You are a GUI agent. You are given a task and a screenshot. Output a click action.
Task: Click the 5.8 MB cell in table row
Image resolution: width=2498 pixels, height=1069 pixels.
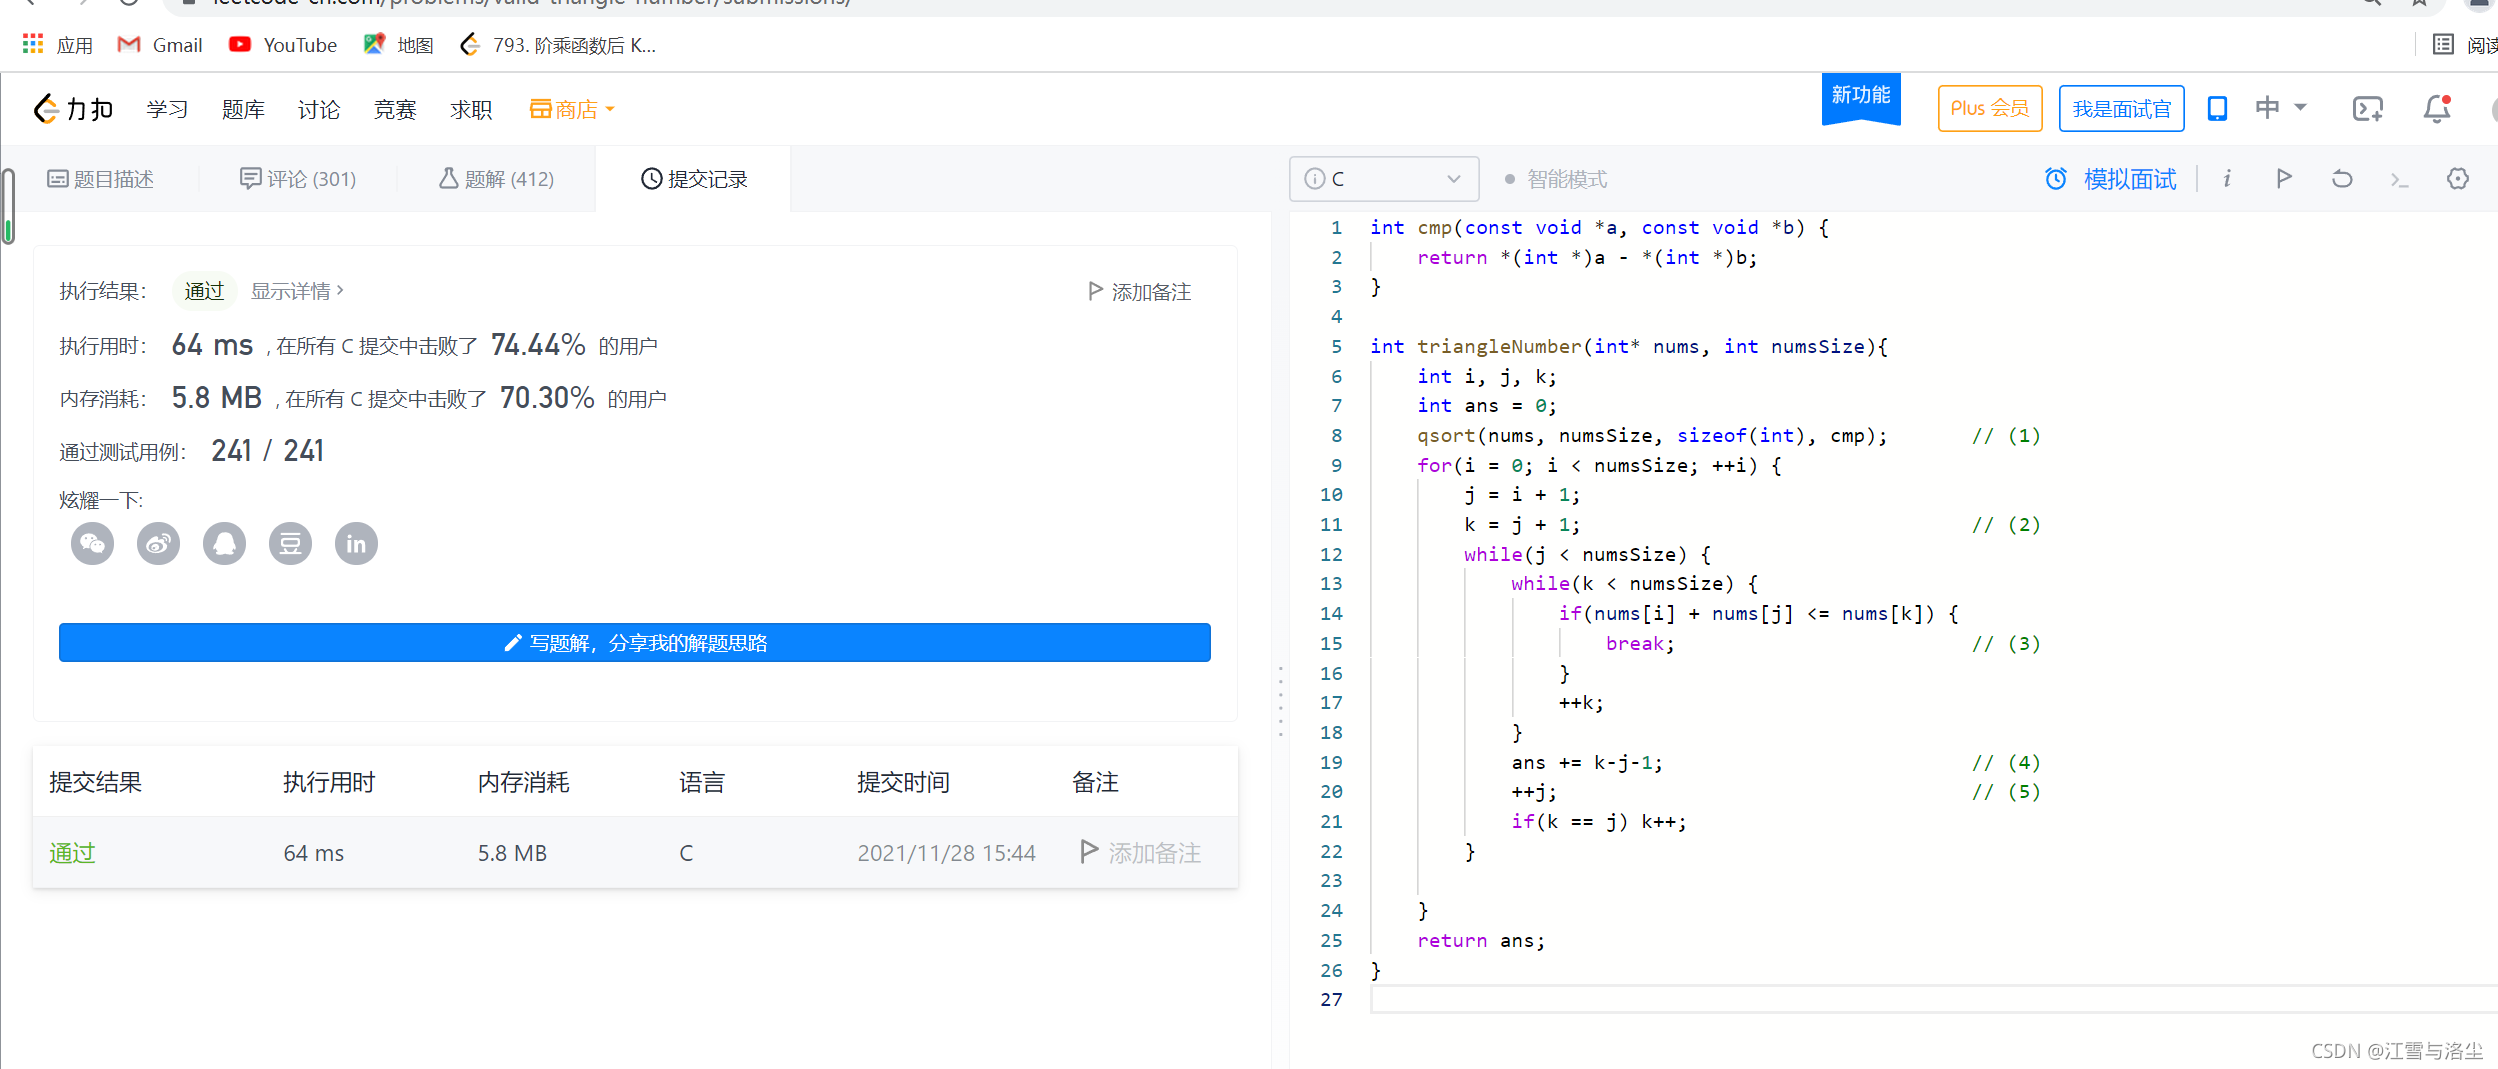coord(512,853)
